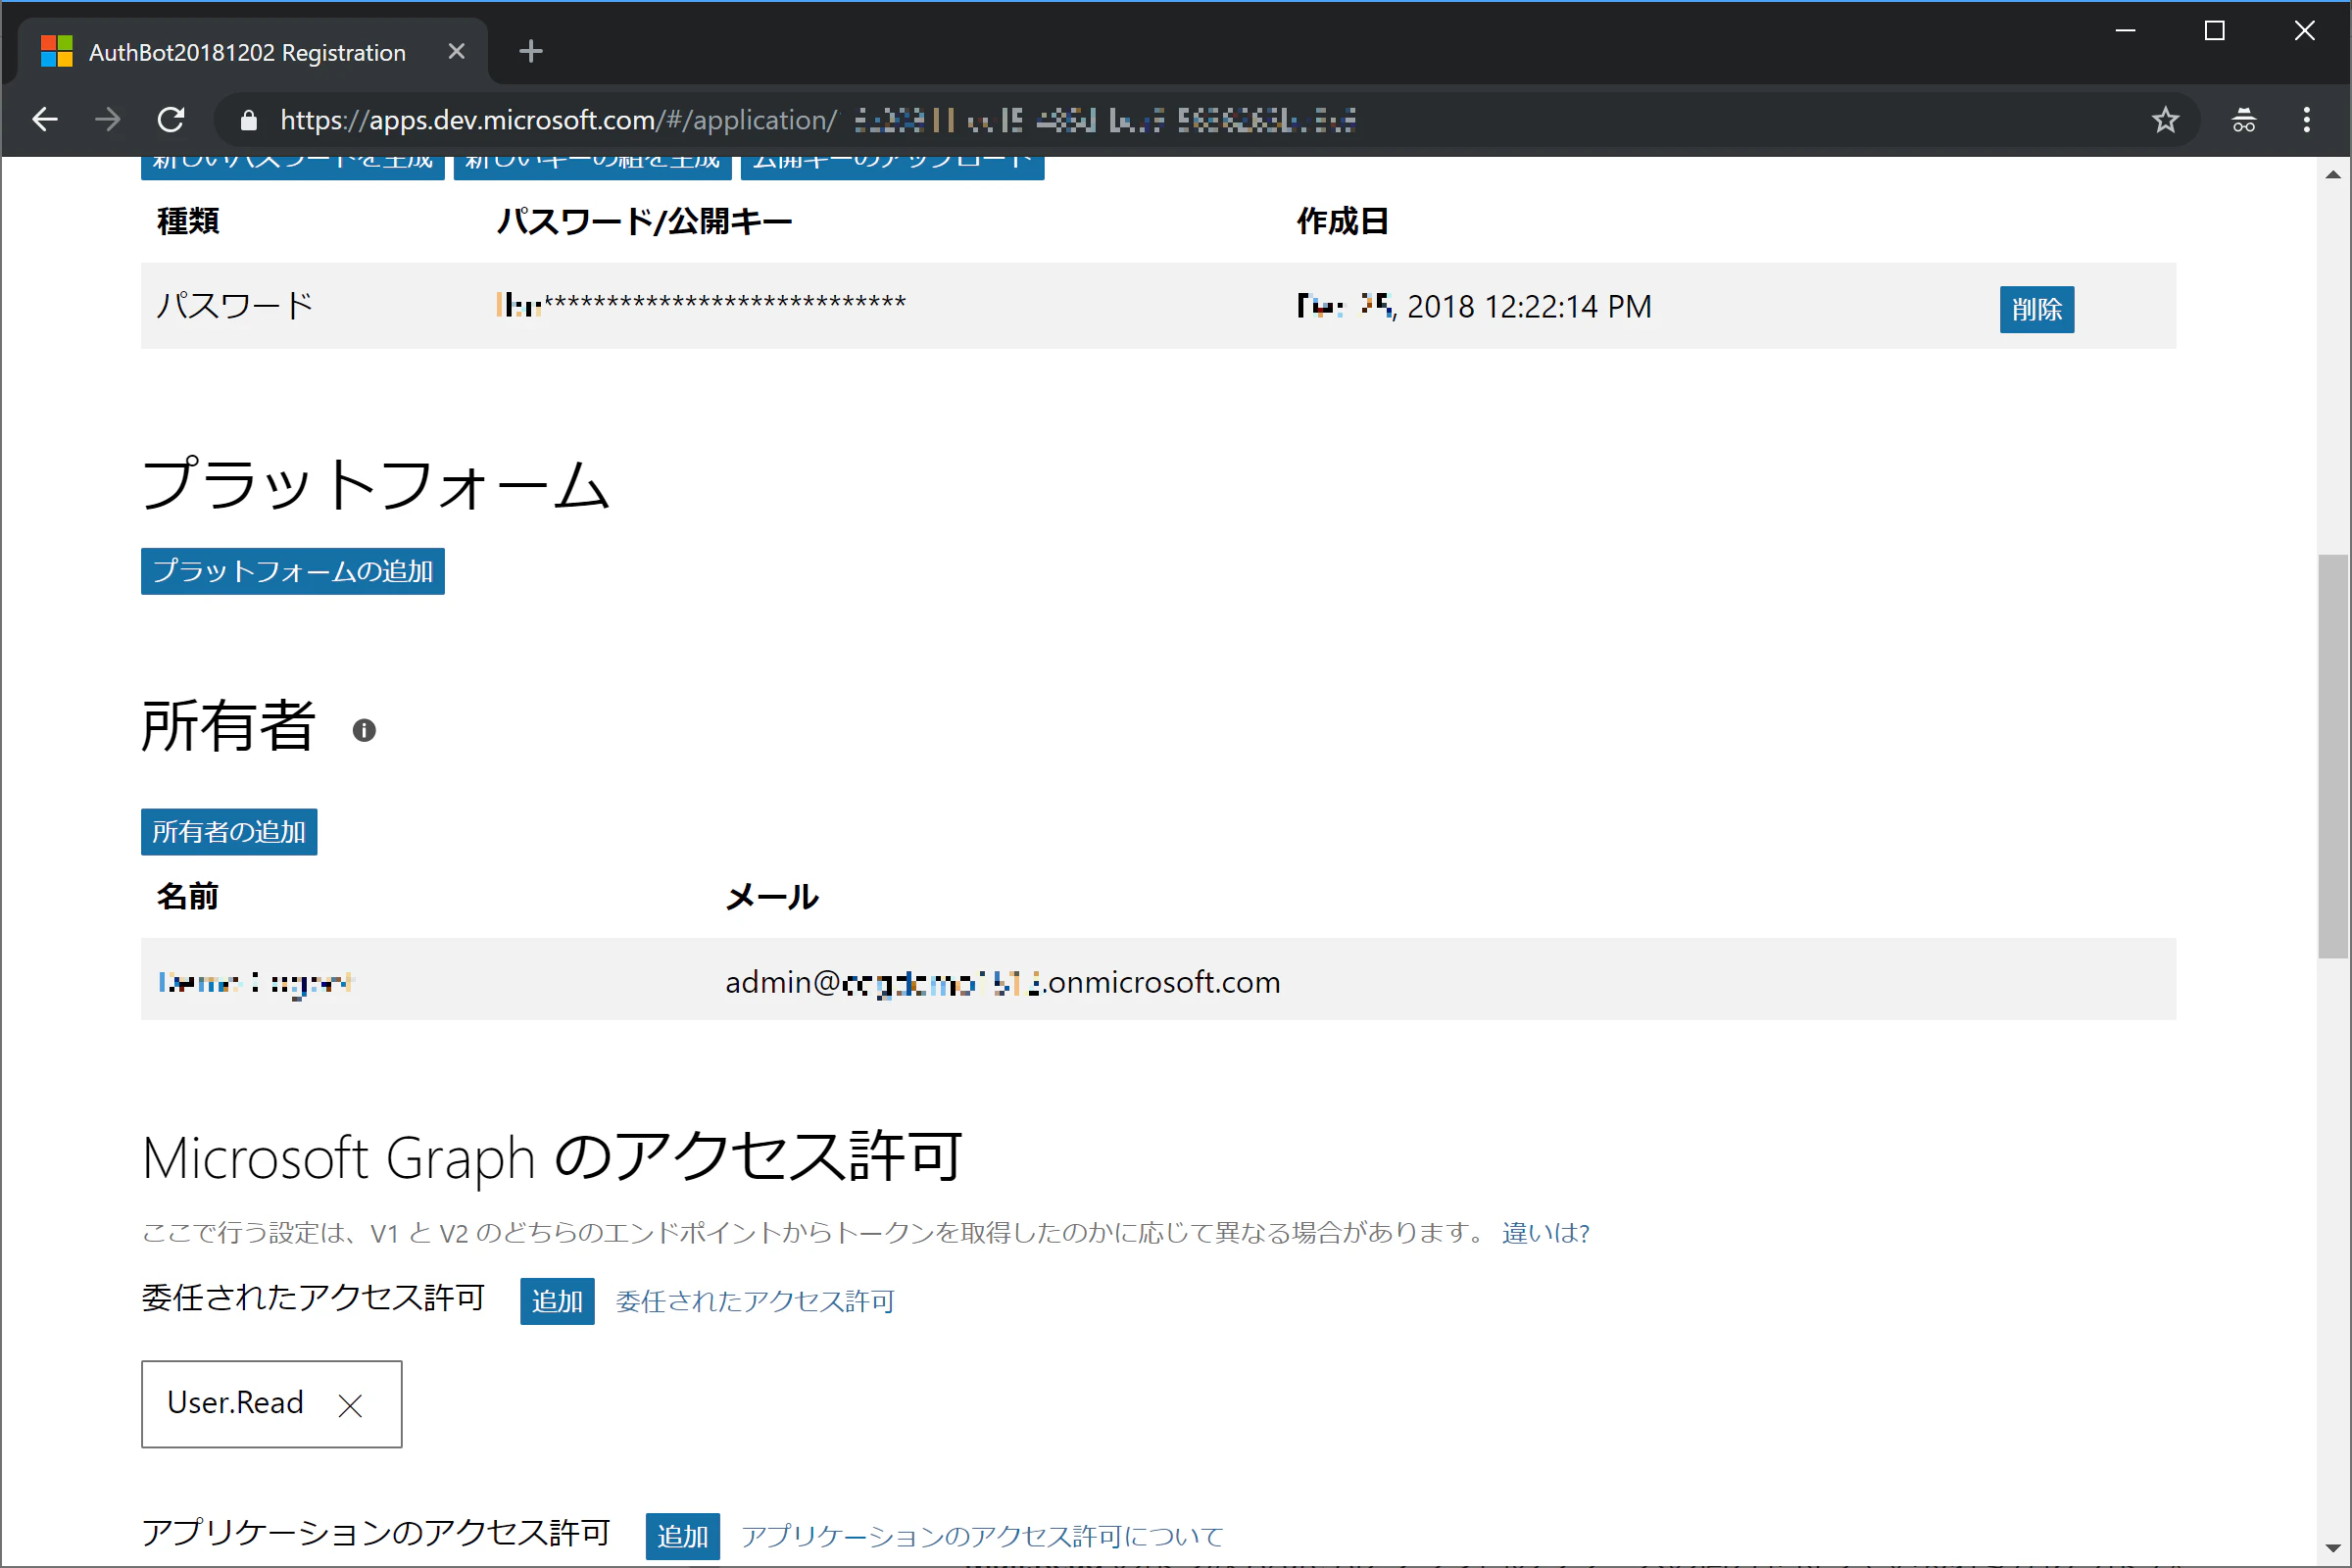Show owner info tooltip icon beside 所有者
The image size is (2352, 1568).
click(x=364, y=730)
